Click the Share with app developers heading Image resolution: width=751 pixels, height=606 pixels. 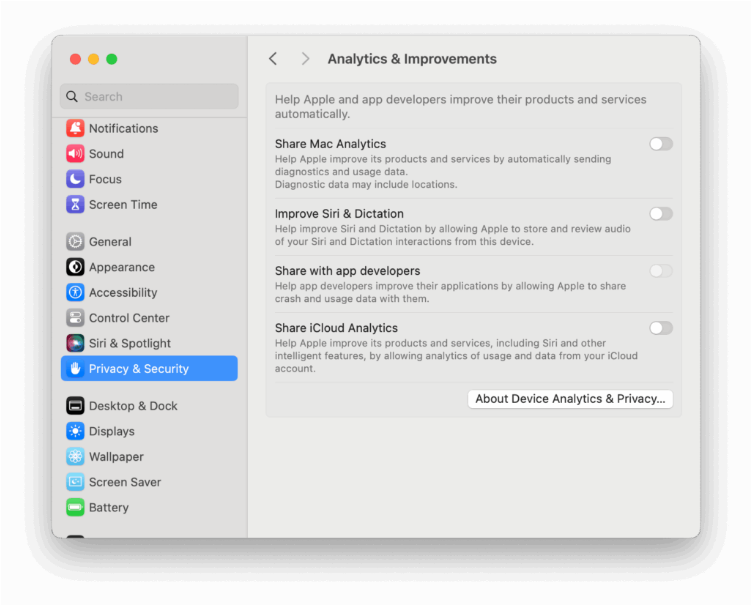click(x=347, y=271)
